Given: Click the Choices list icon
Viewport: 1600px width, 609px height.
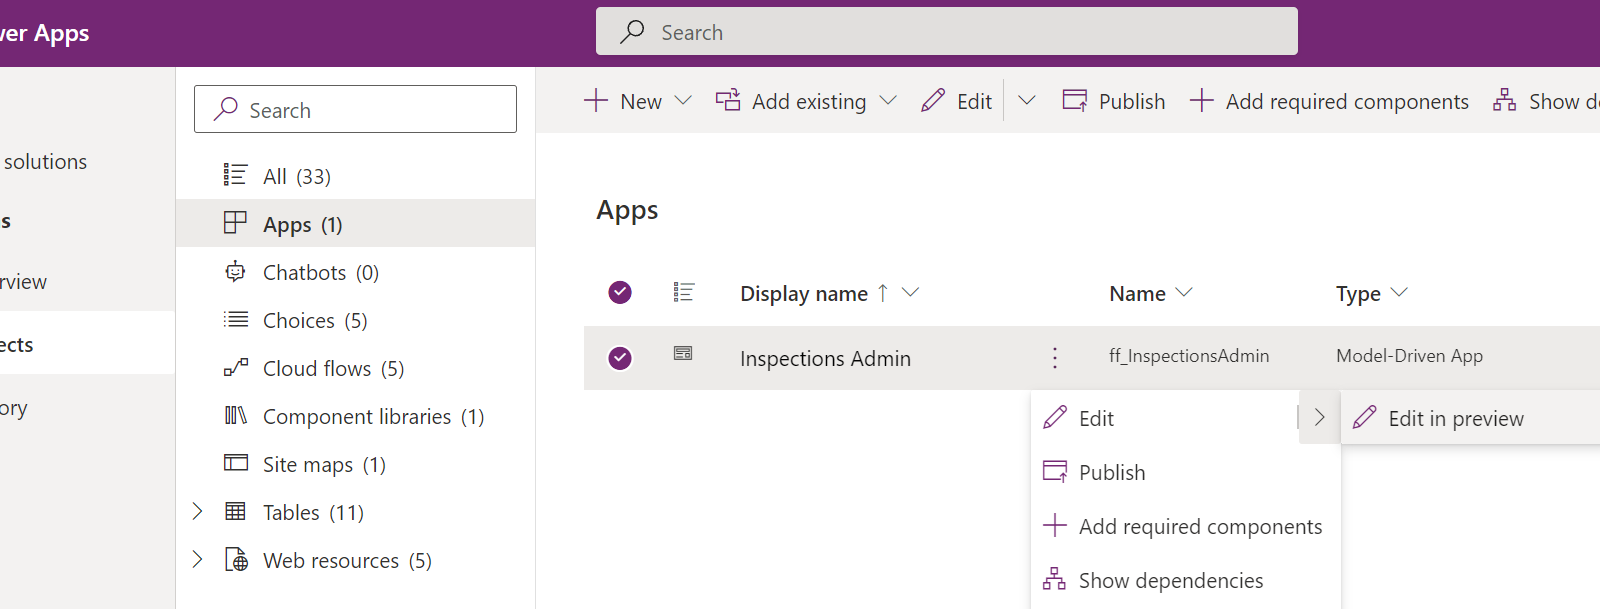Looking at the screenshot, I should coord(235,319).
